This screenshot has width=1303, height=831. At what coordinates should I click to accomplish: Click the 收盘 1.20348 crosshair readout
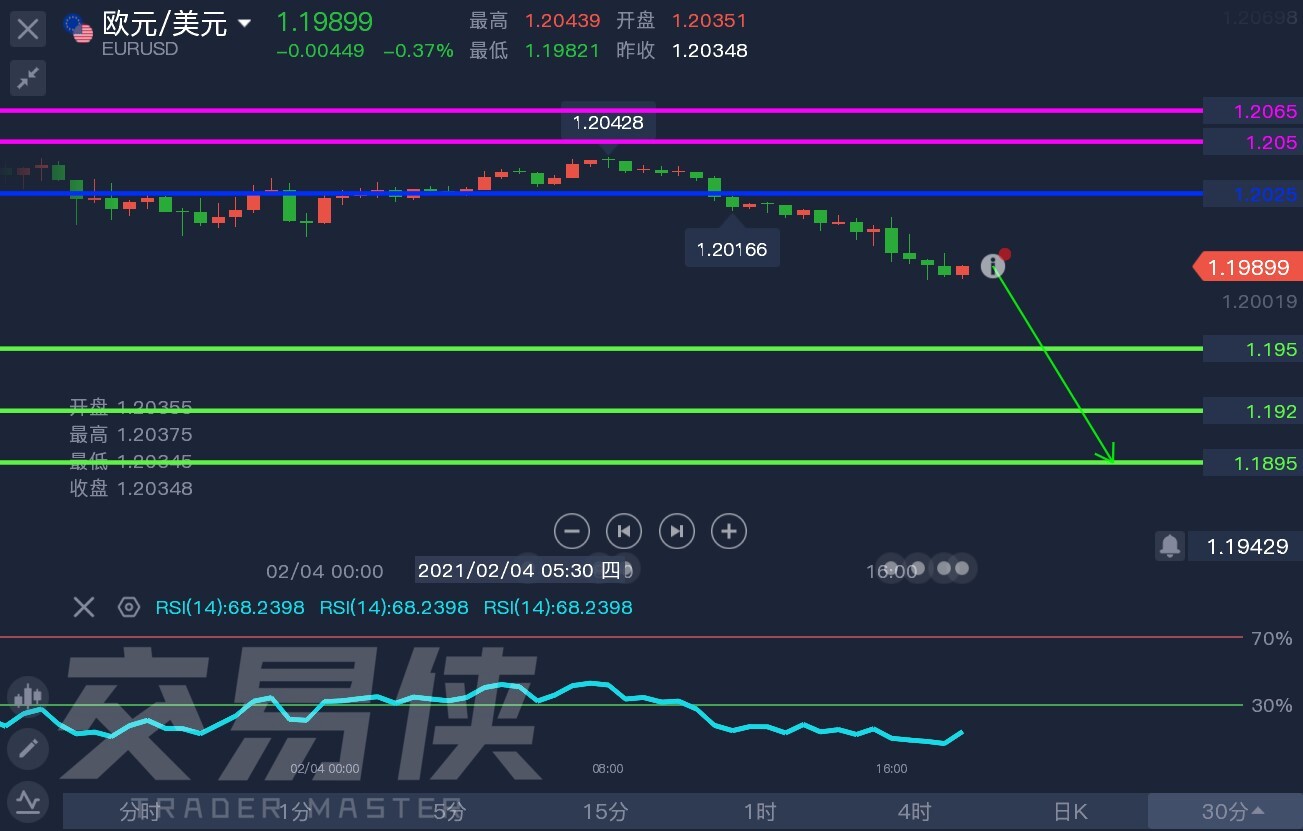pyautogui.click(x=131, y=488)
